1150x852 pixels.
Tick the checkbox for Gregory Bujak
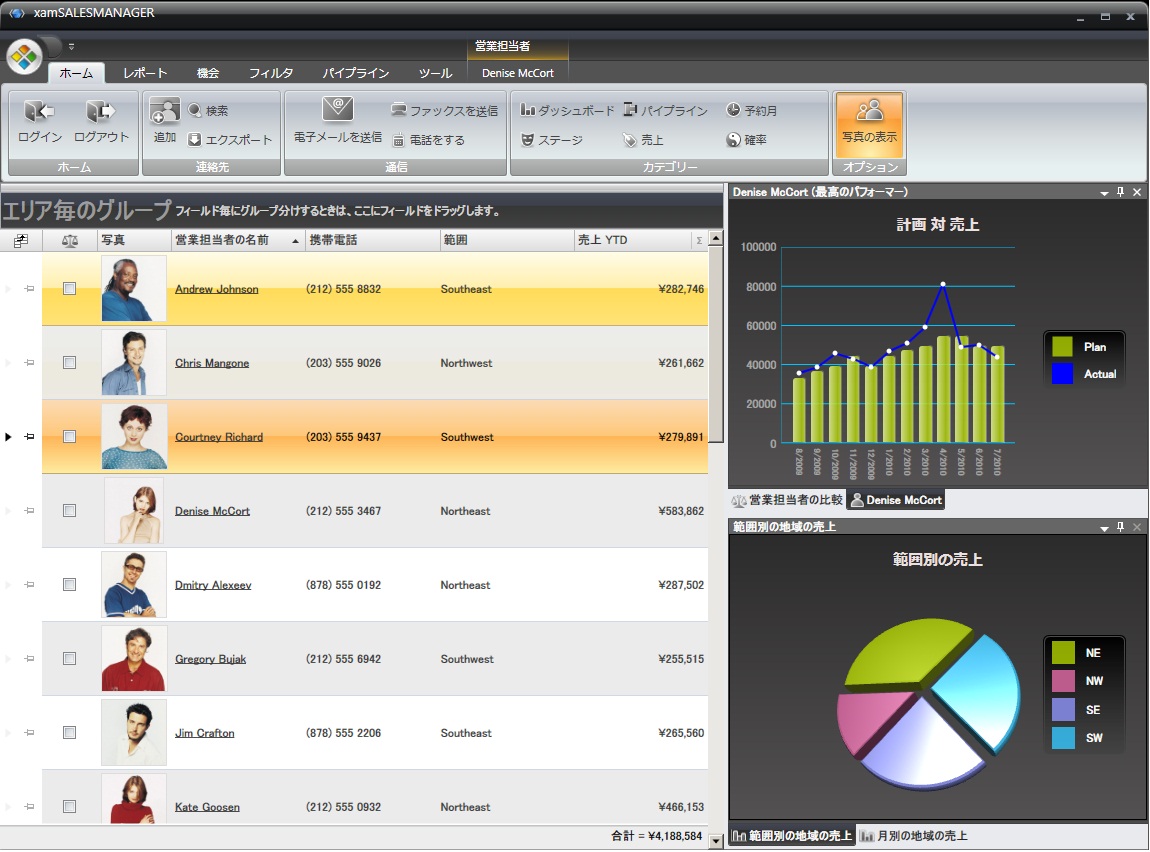[x=69, y=659]
